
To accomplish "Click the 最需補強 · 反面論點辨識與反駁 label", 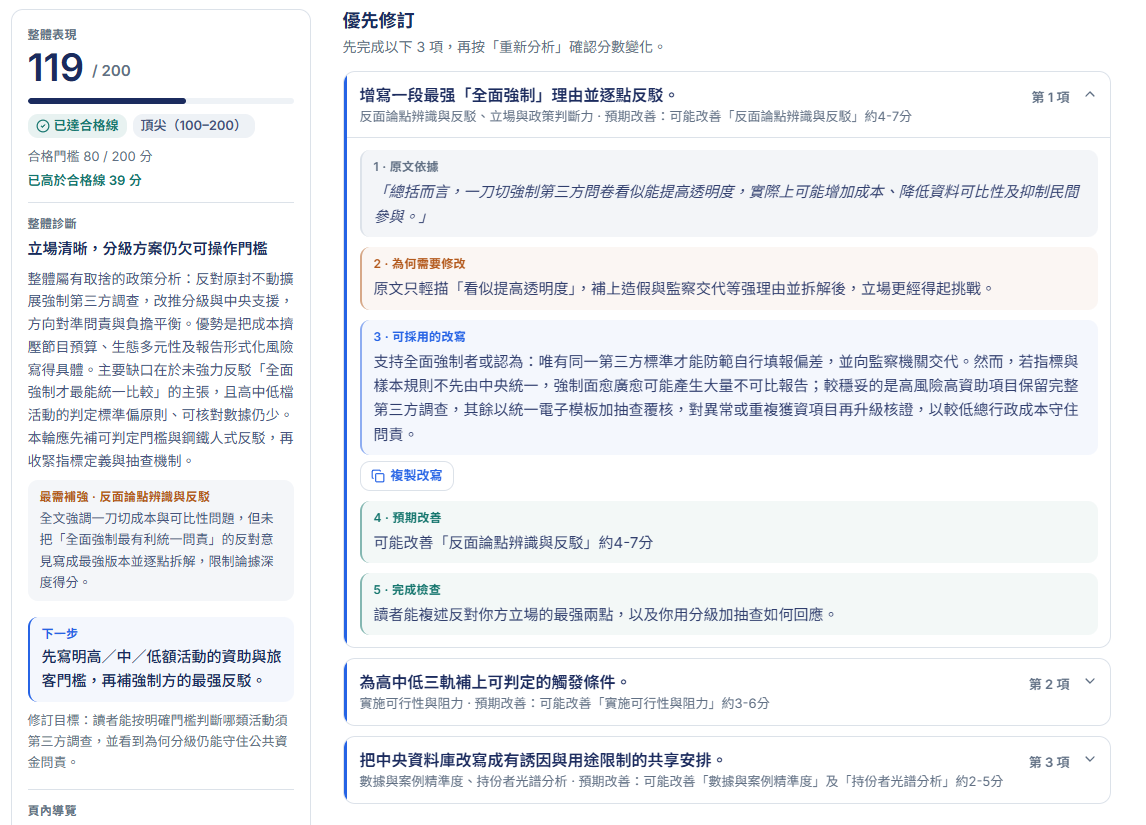I will click(124, 497).
